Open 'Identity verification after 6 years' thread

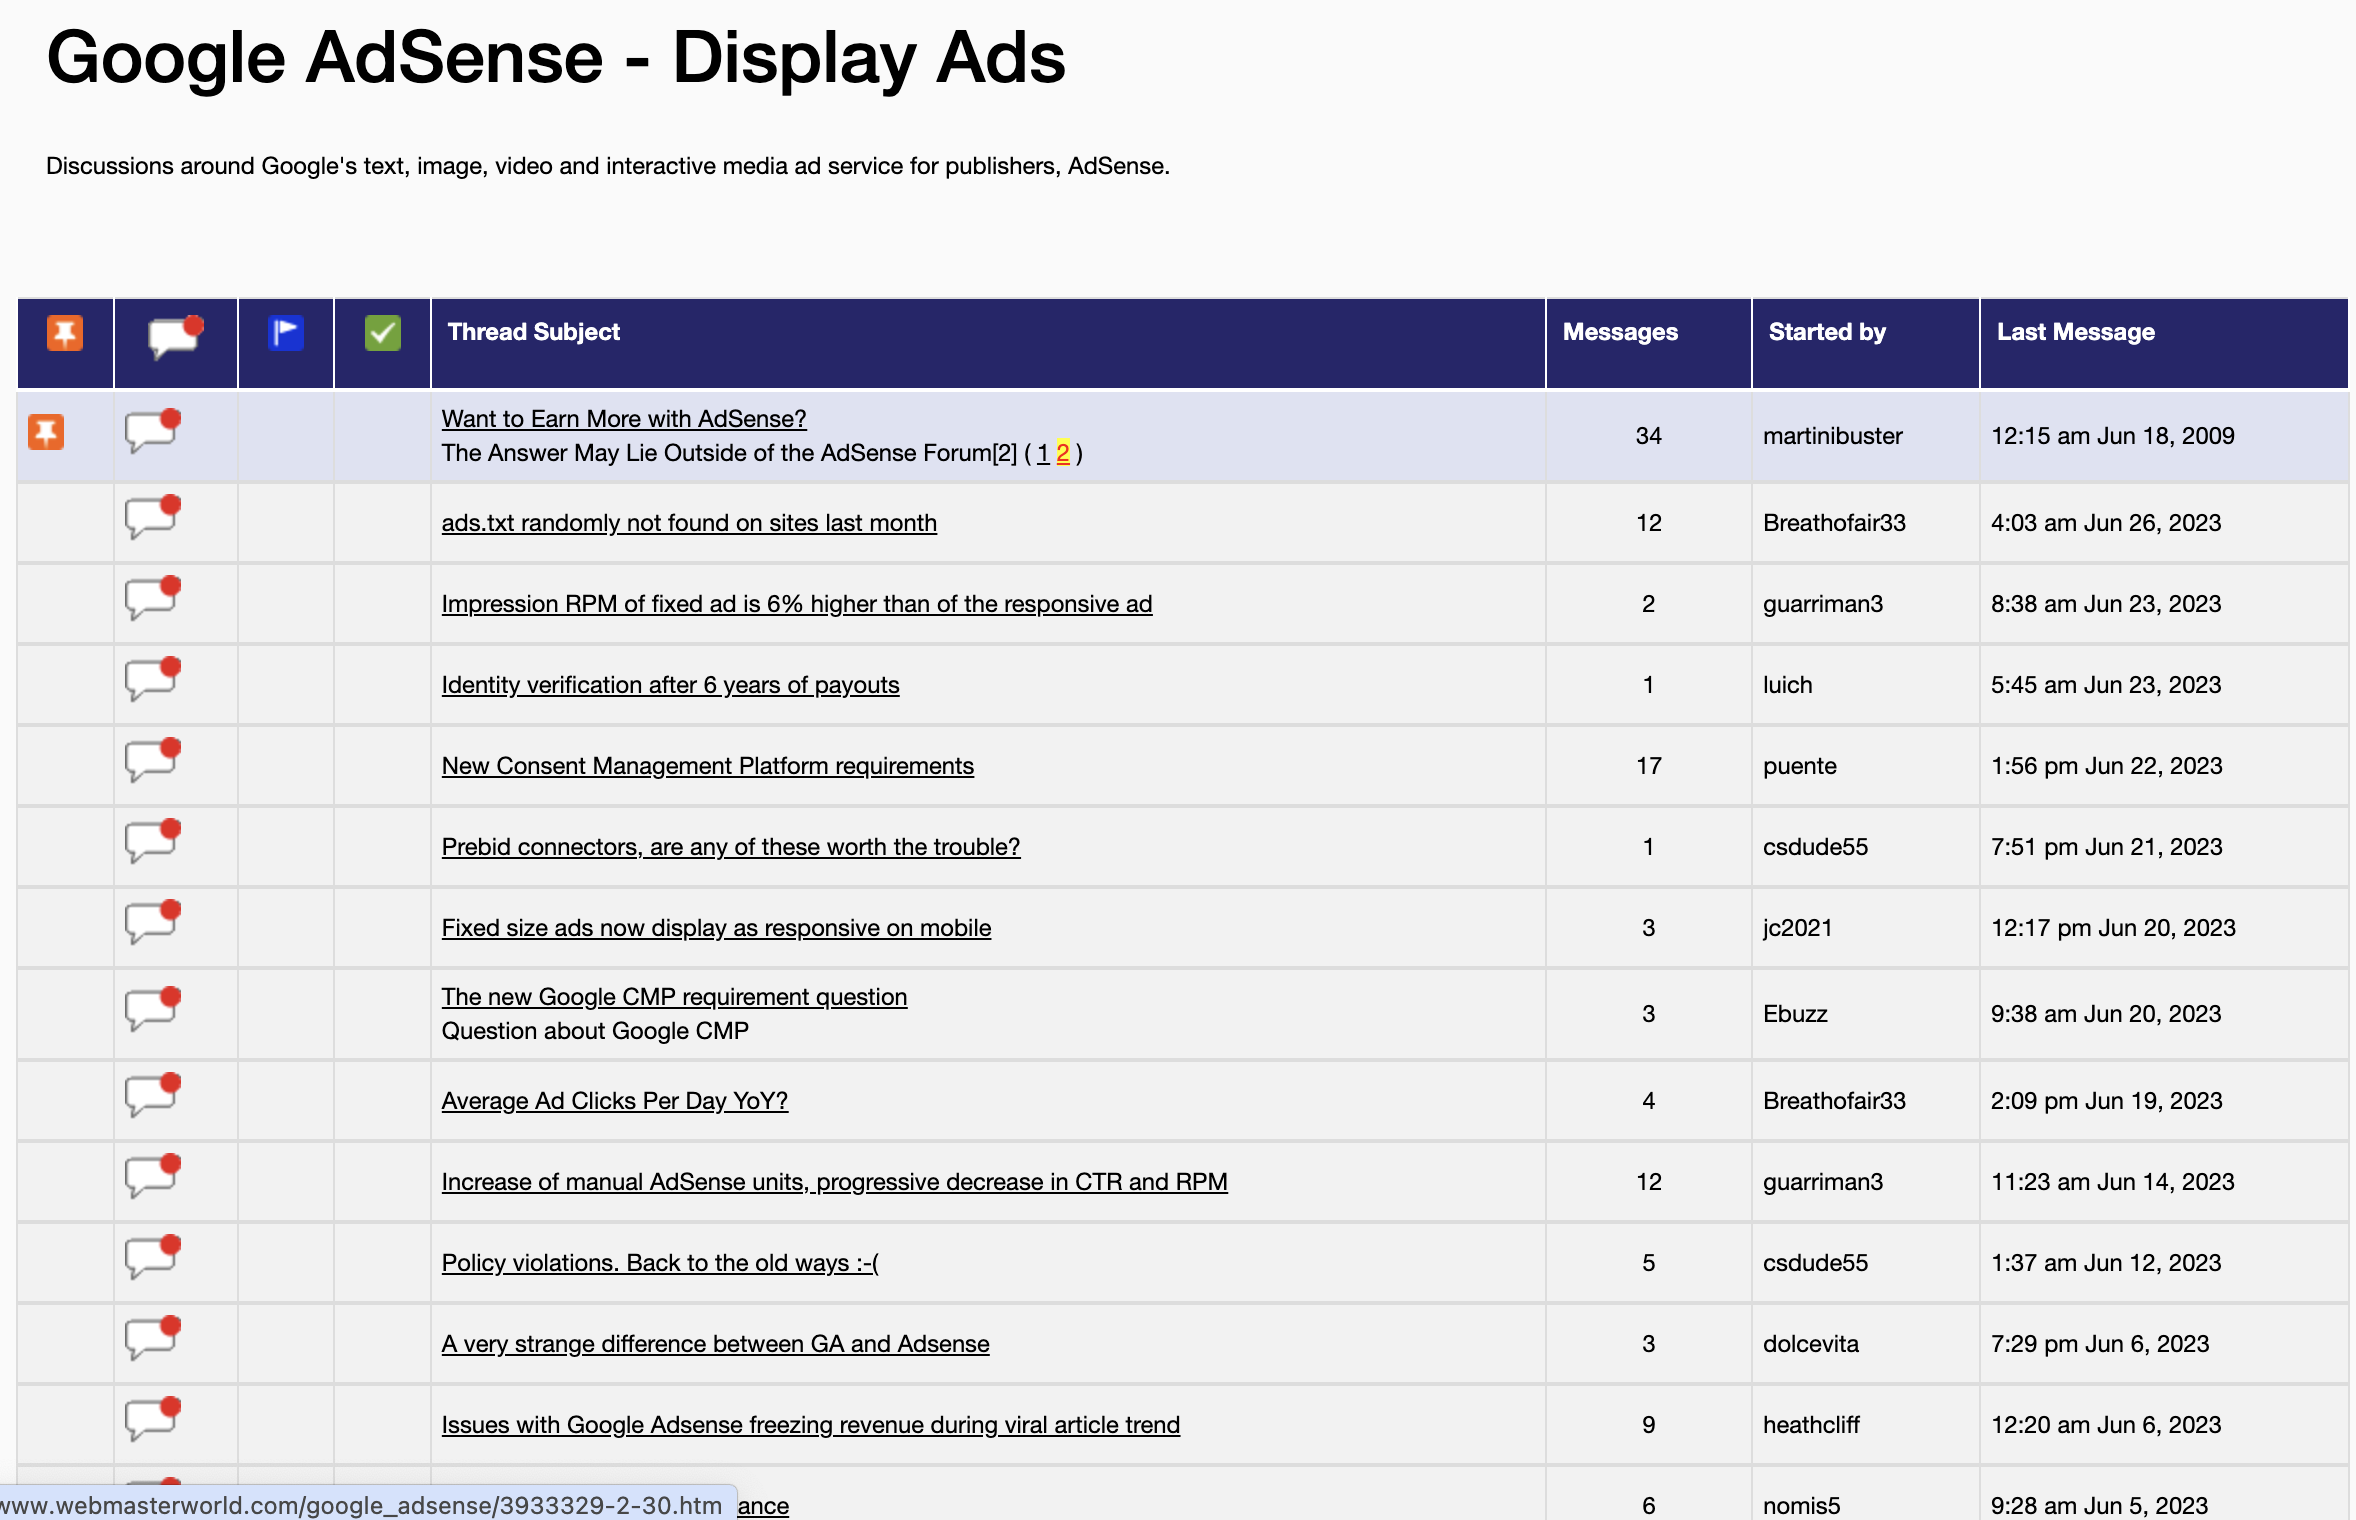click(x=670, y=685)
